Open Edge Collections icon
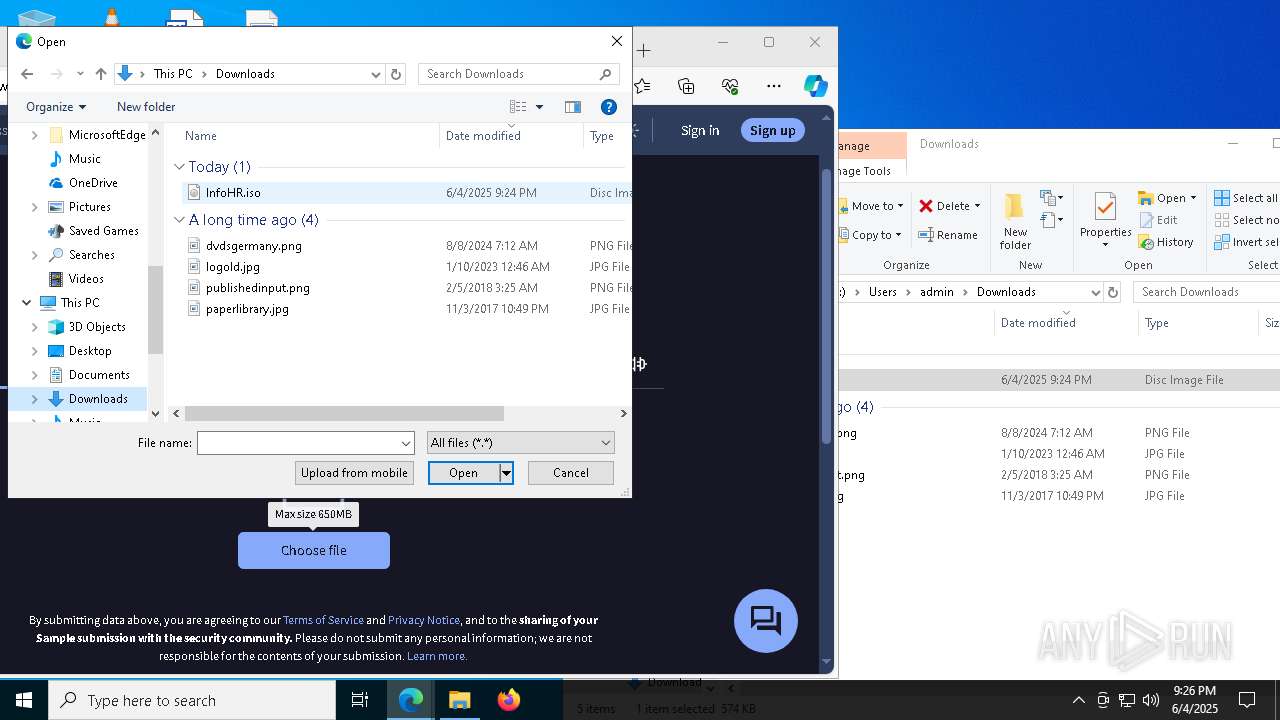Screen dimensions: 1280x720 click(686, 86)
